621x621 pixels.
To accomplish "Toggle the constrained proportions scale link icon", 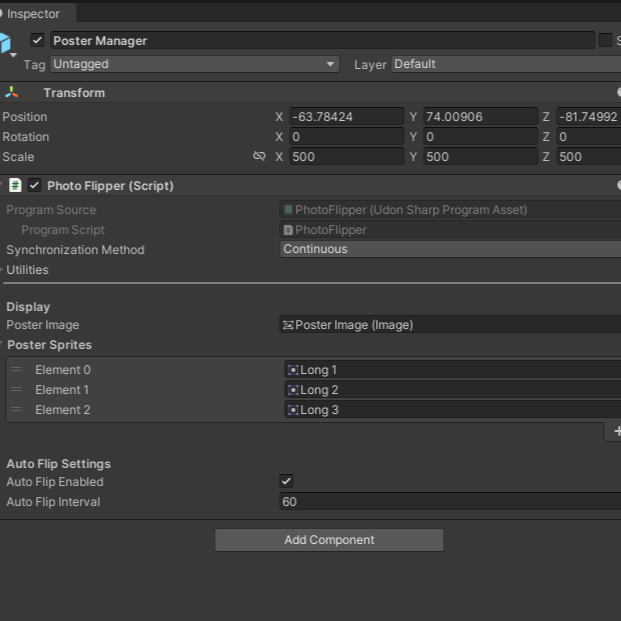I will pyautogui.click(x=259, y=157).
